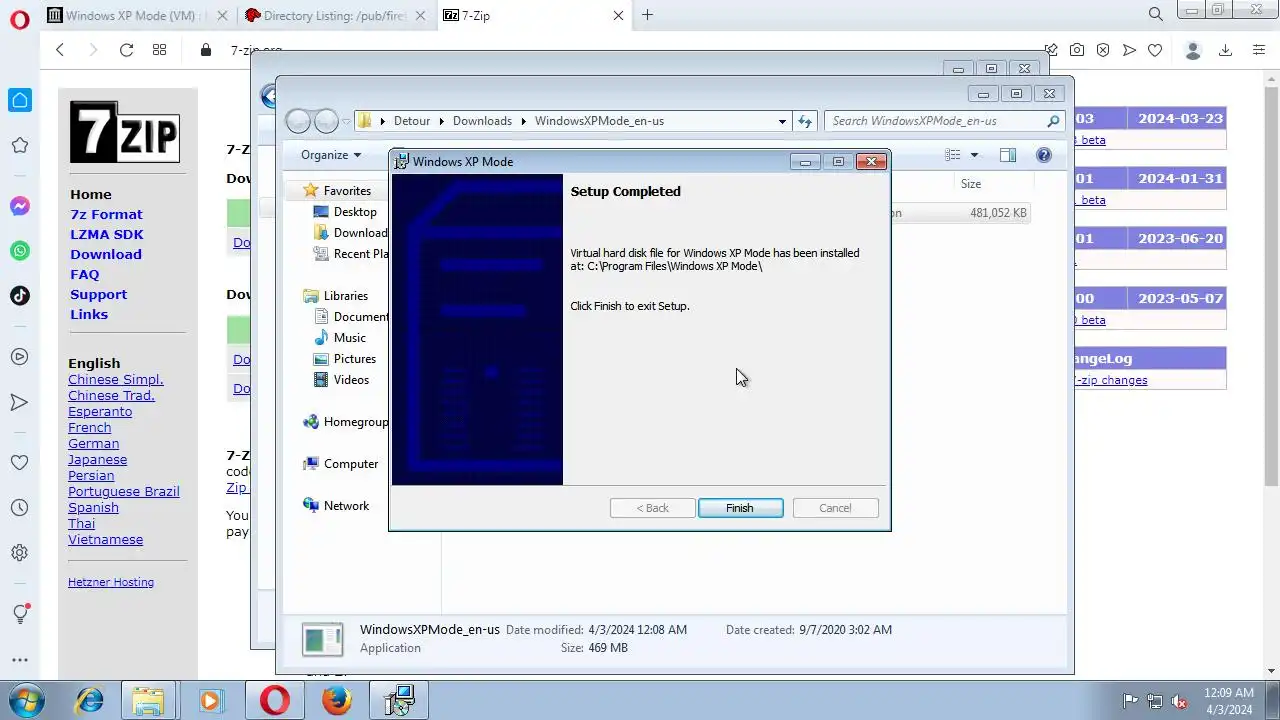Expand Explorer address bar history dropdown

coord(782,121)
